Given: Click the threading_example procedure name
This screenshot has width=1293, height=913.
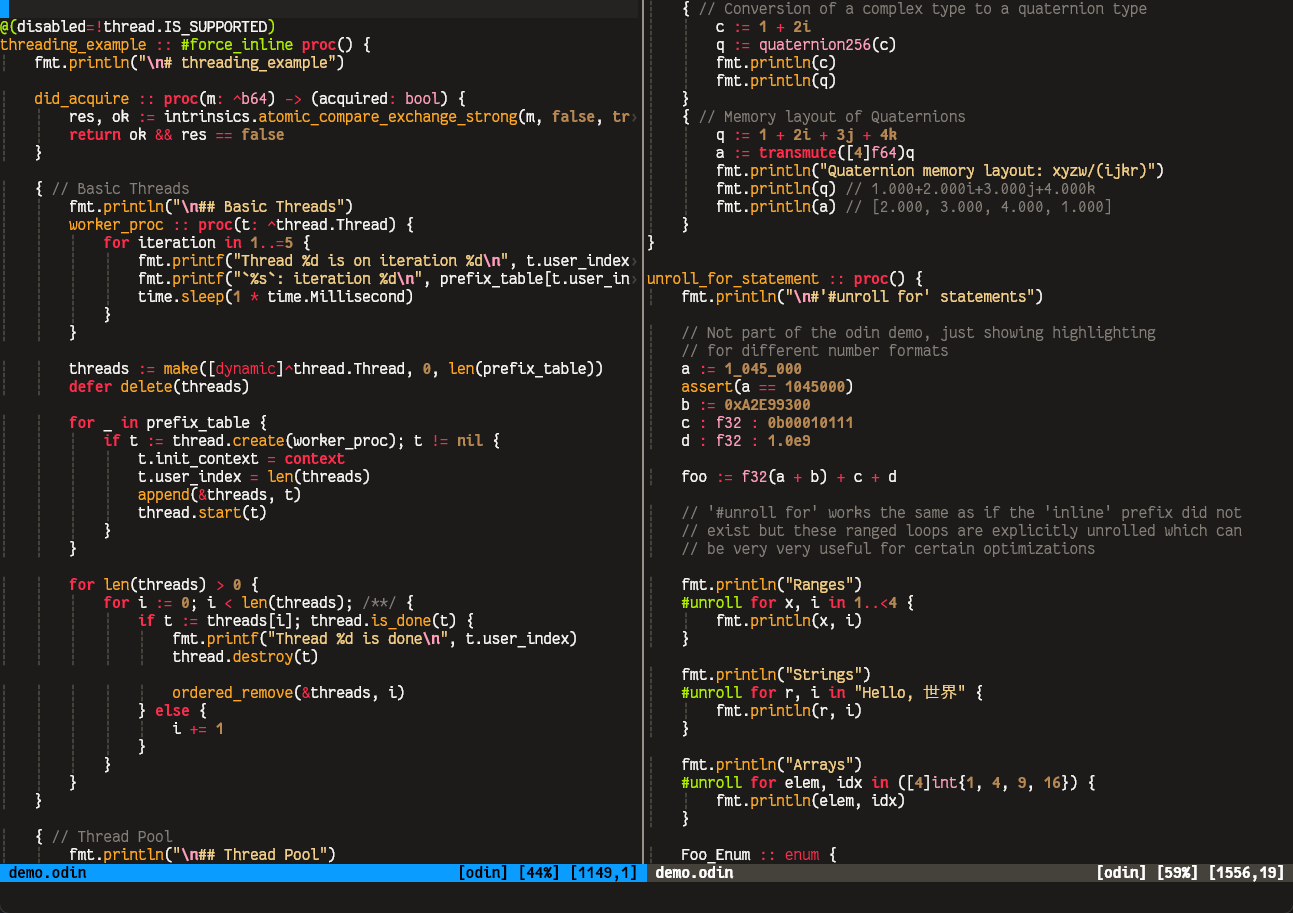Looking at the screenshot, I should 73,45.
